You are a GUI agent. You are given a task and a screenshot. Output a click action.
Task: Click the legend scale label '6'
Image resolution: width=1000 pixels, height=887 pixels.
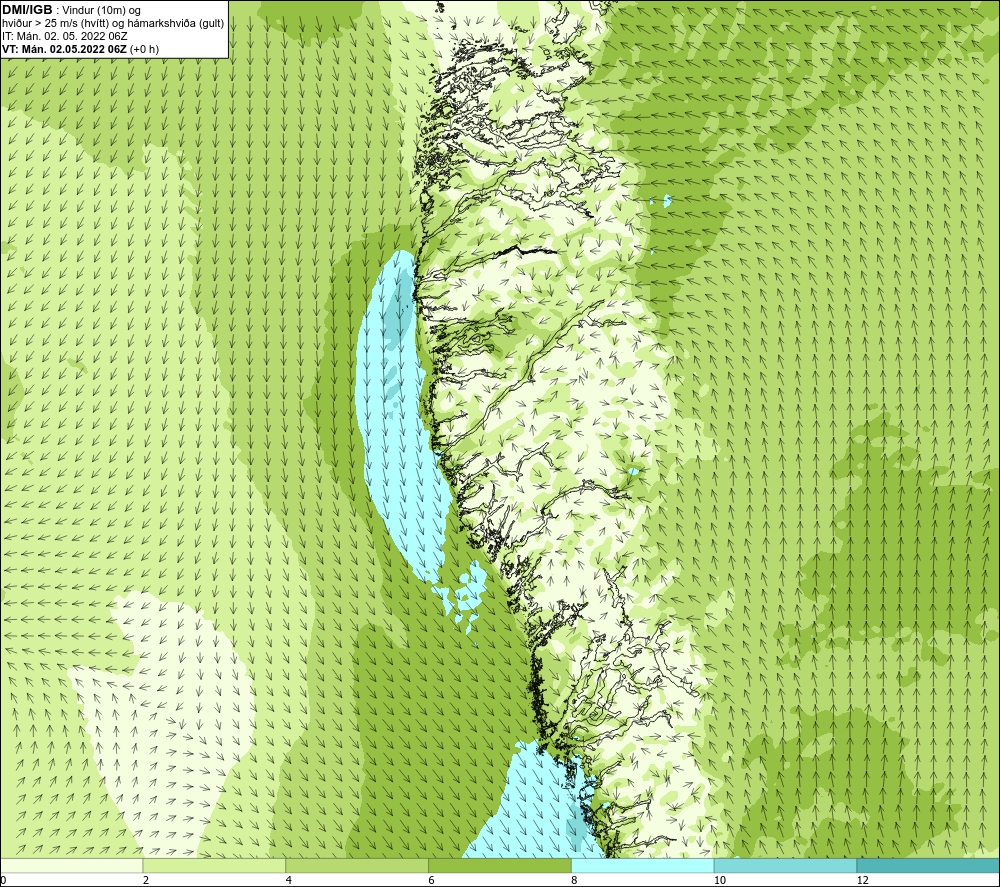pyautogui.click(x=432, y=881)
